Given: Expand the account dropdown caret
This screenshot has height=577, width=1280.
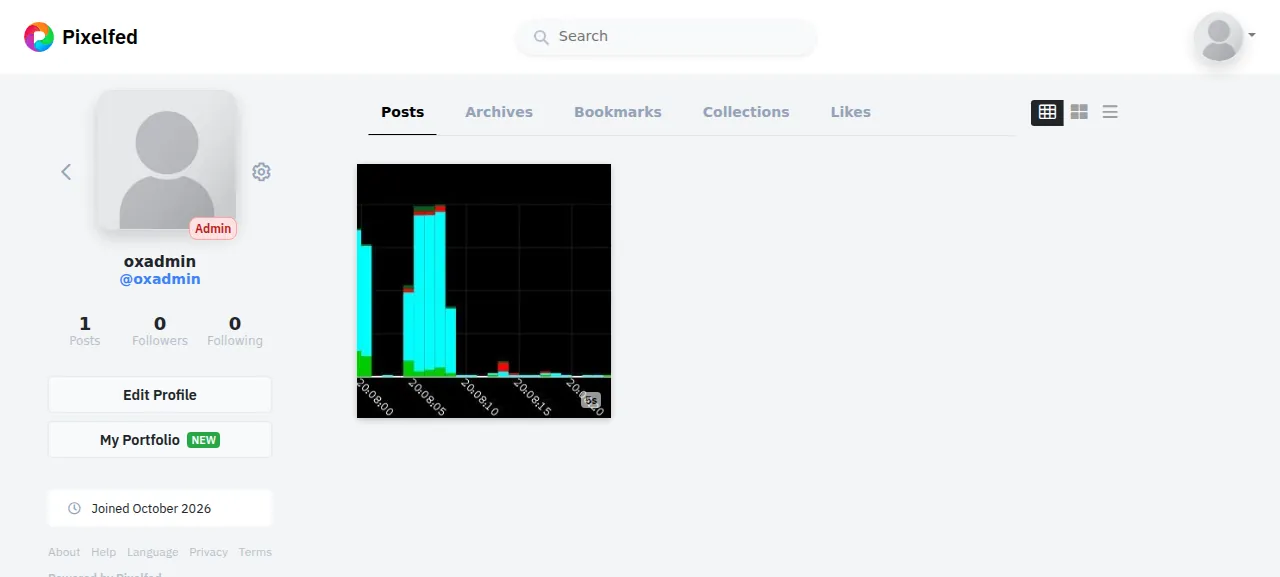Looking at the screenshot, I should coord(1252,35).
